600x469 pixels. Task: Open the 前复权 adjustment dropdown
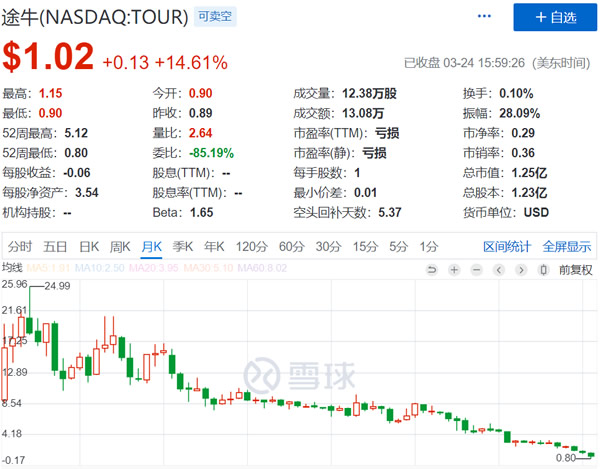click(x=575, y=269)
